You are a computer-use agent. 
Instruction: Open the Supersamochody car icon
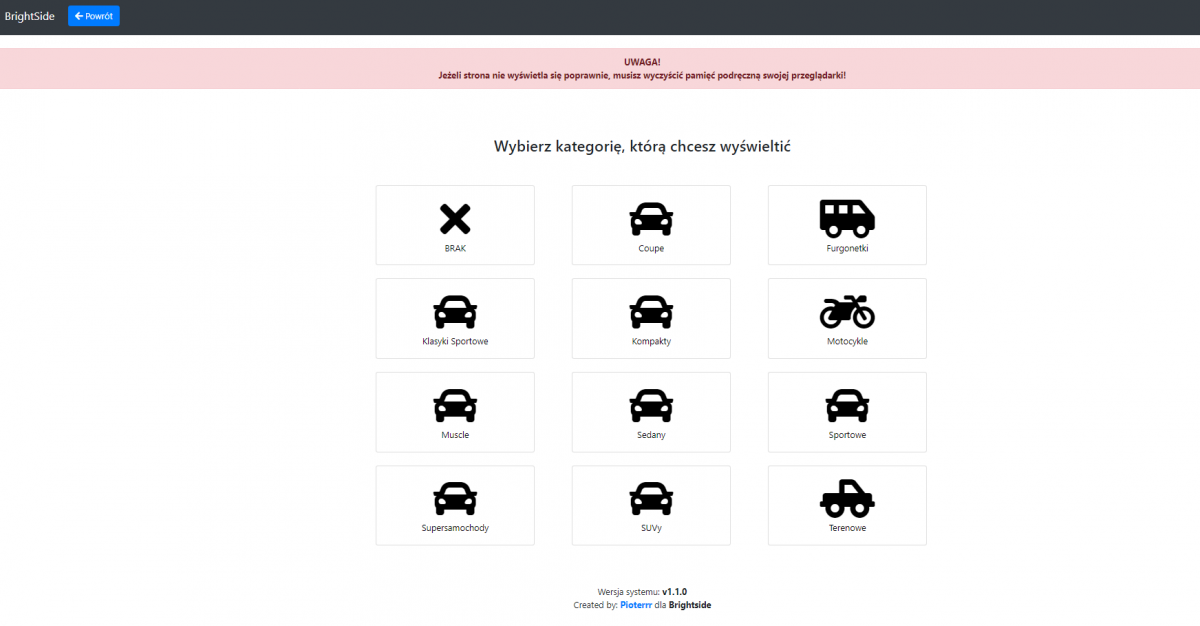(455, 498)
